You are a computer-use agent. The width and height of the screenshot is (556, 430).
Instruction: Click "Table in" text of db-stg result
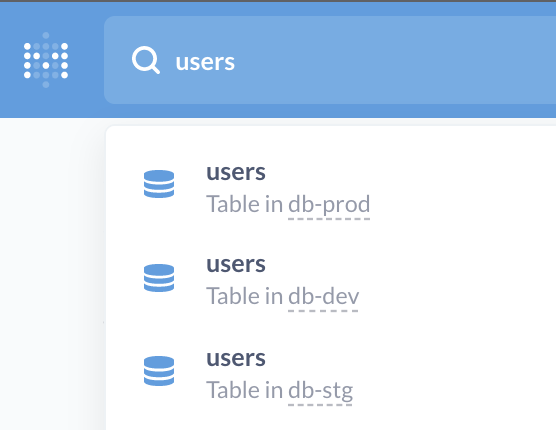pos(244,390)
